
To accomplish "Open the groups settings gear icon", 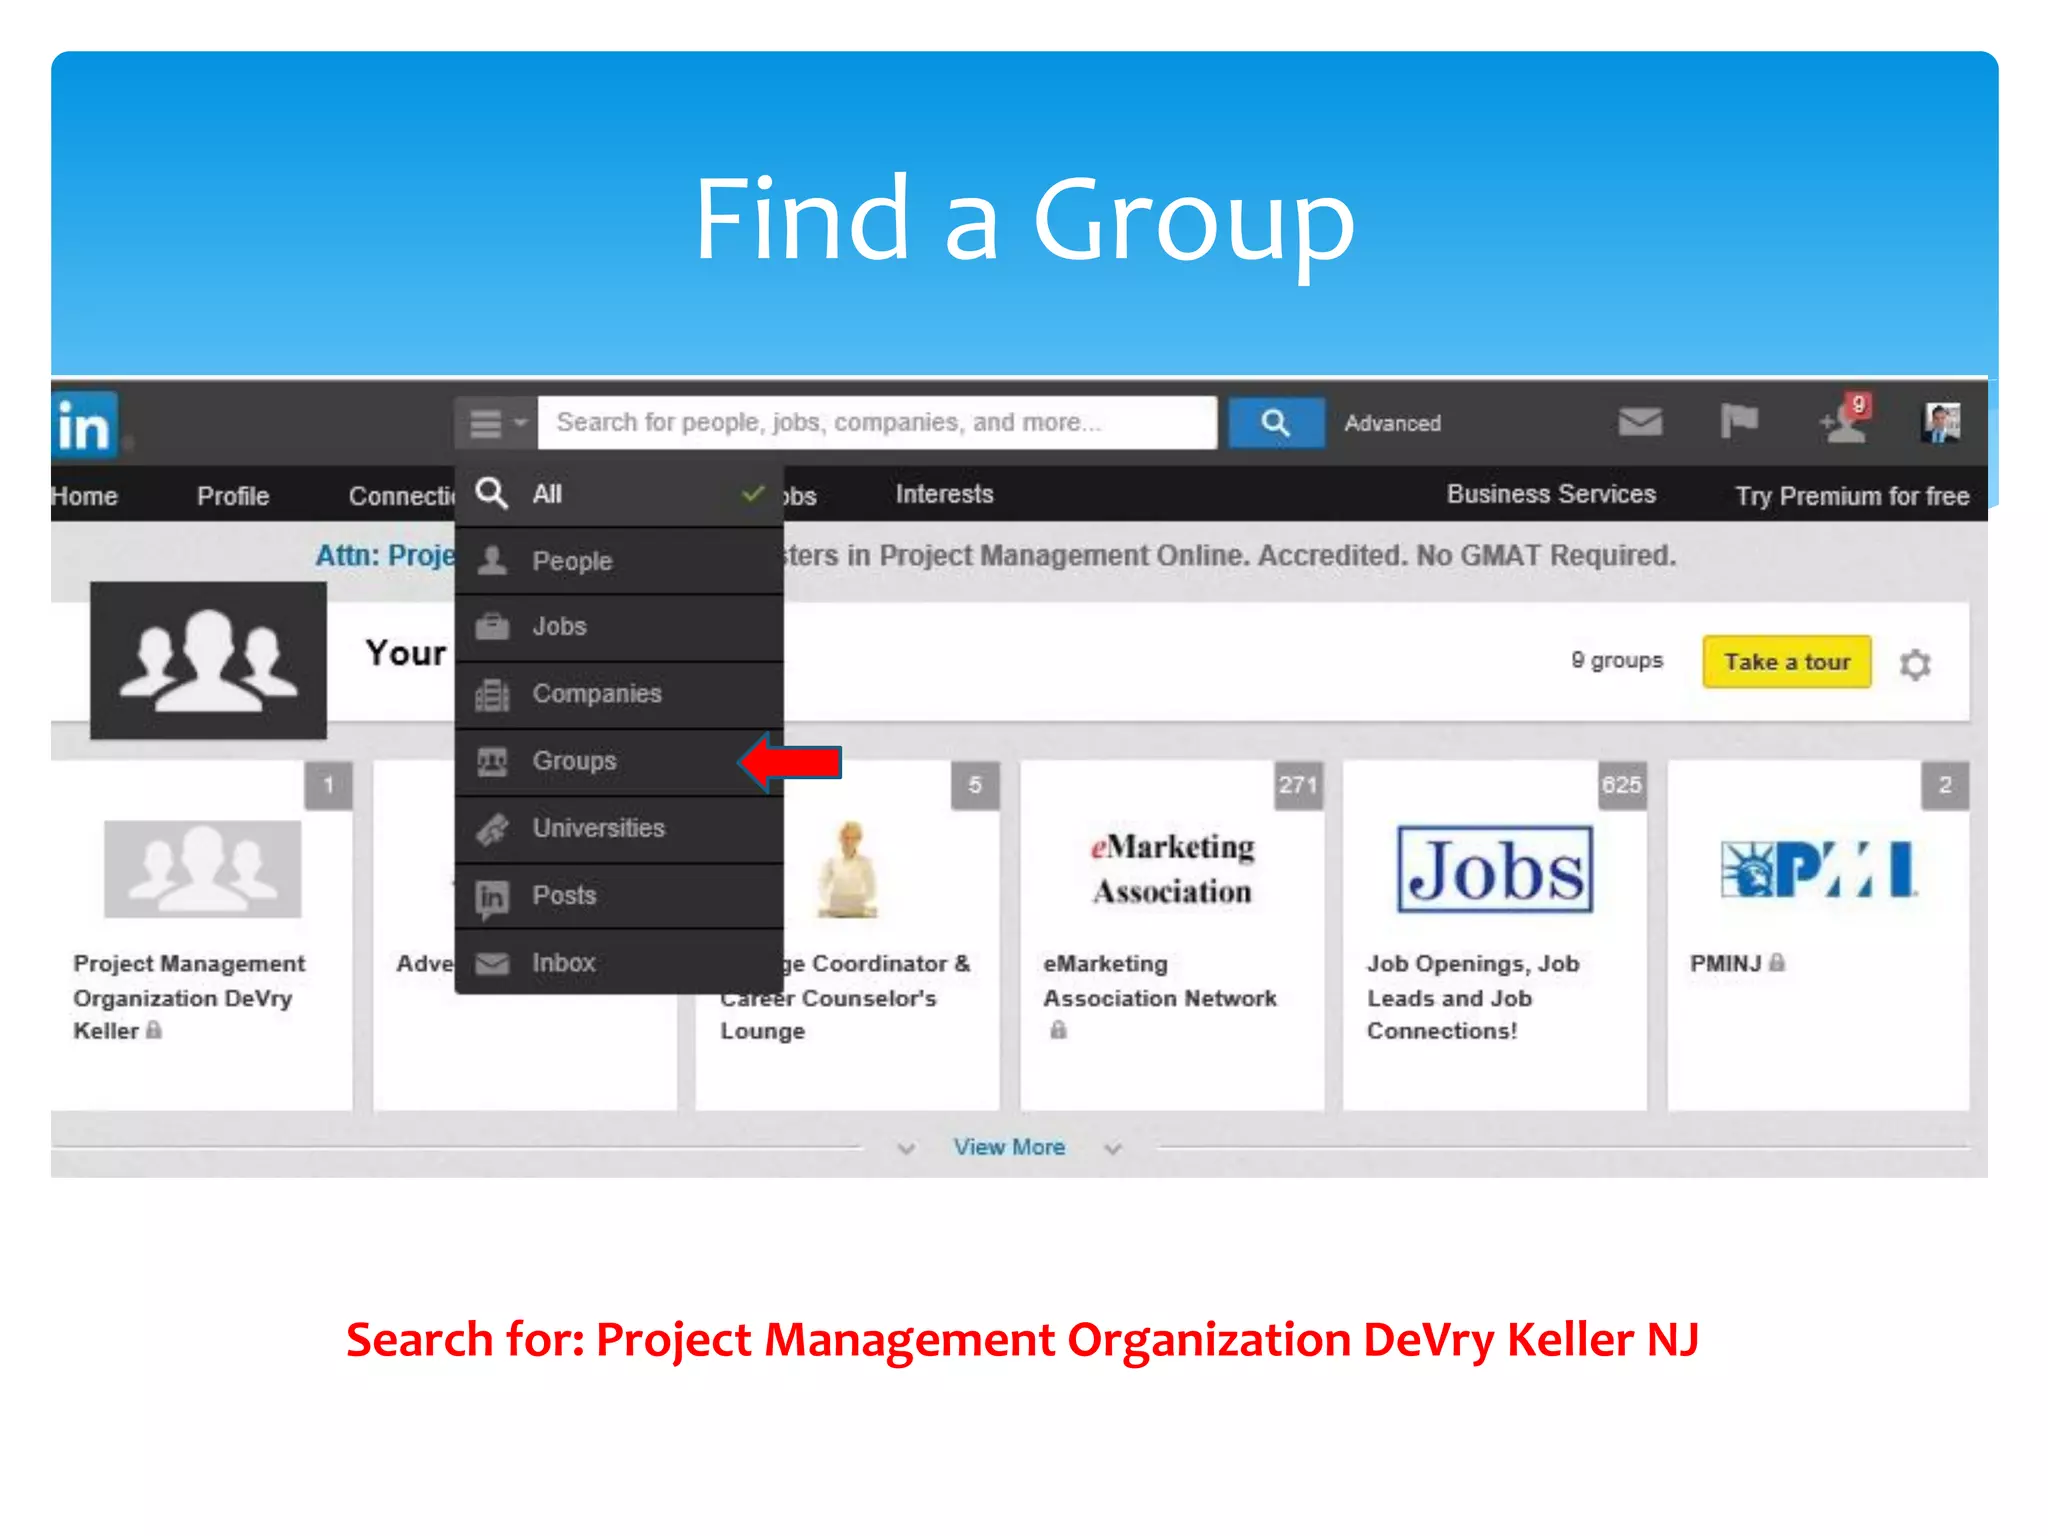I will [x=1915, y=664].
